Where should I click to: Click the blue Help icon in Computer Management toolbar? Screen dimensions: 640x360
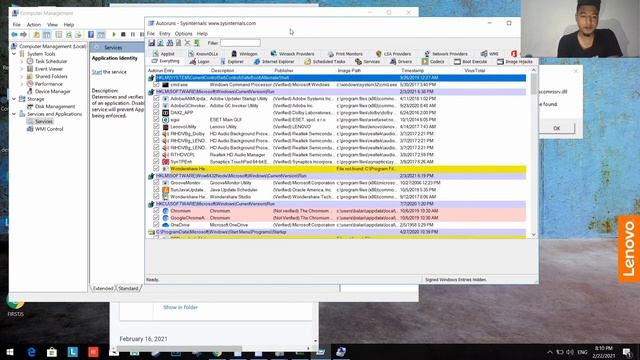tap(91, 35)
